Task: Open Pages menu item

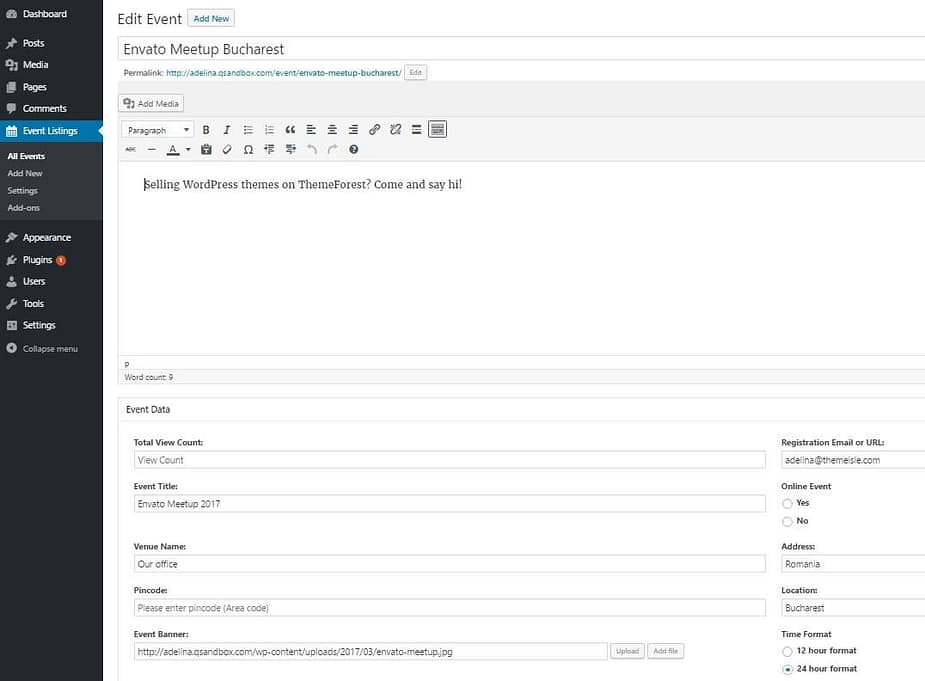Action: click(51, 87)
